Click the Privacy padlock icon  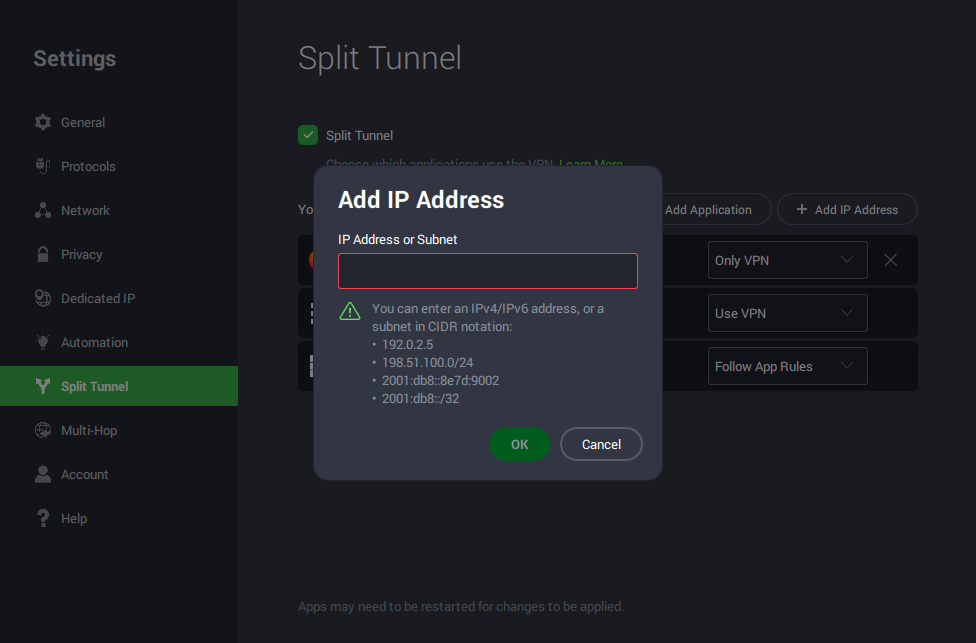[43, 254]
